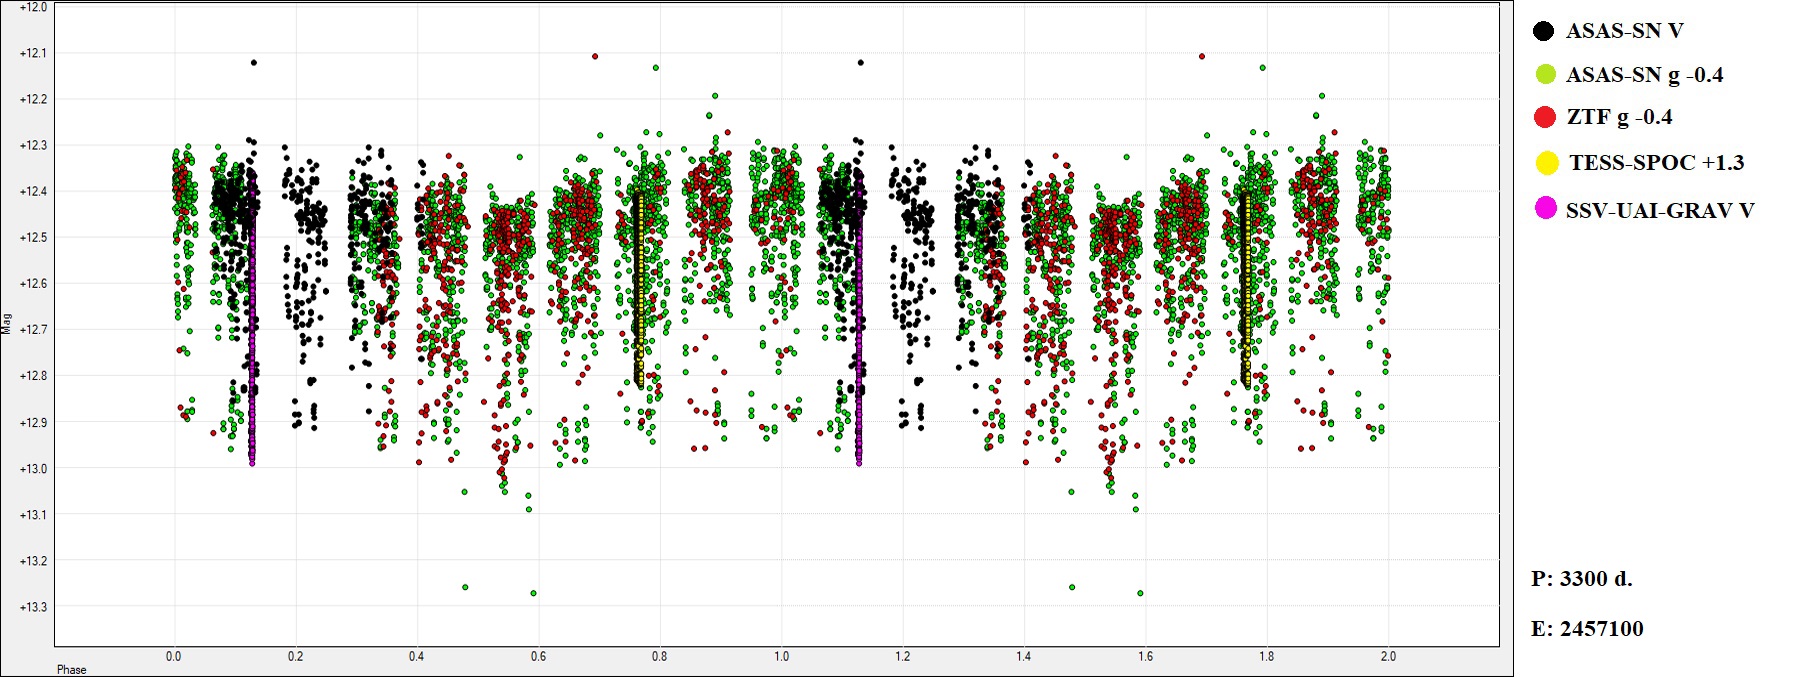Click the 1.8 phase tick label
The image size is (1800, 677).
click(1266, 656)
